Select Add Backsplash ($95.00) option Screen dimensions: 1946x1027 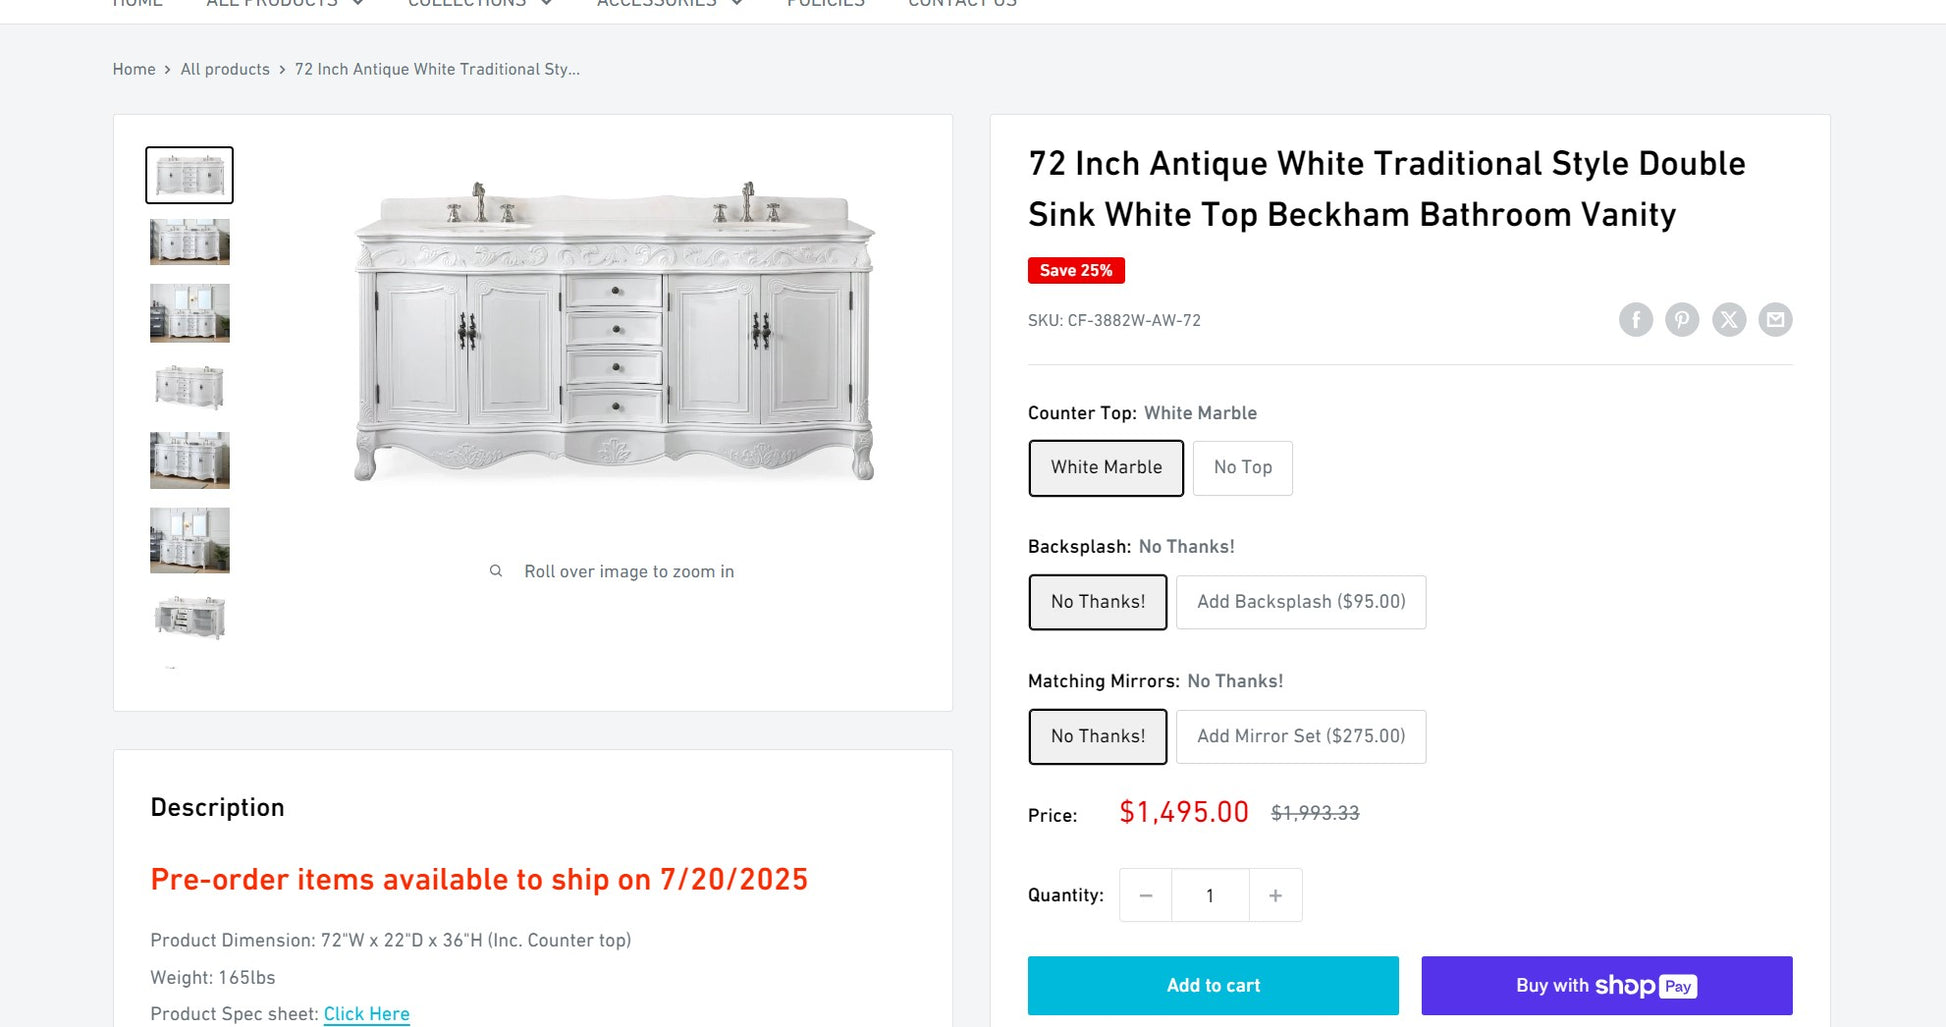tap(1300, 602)
